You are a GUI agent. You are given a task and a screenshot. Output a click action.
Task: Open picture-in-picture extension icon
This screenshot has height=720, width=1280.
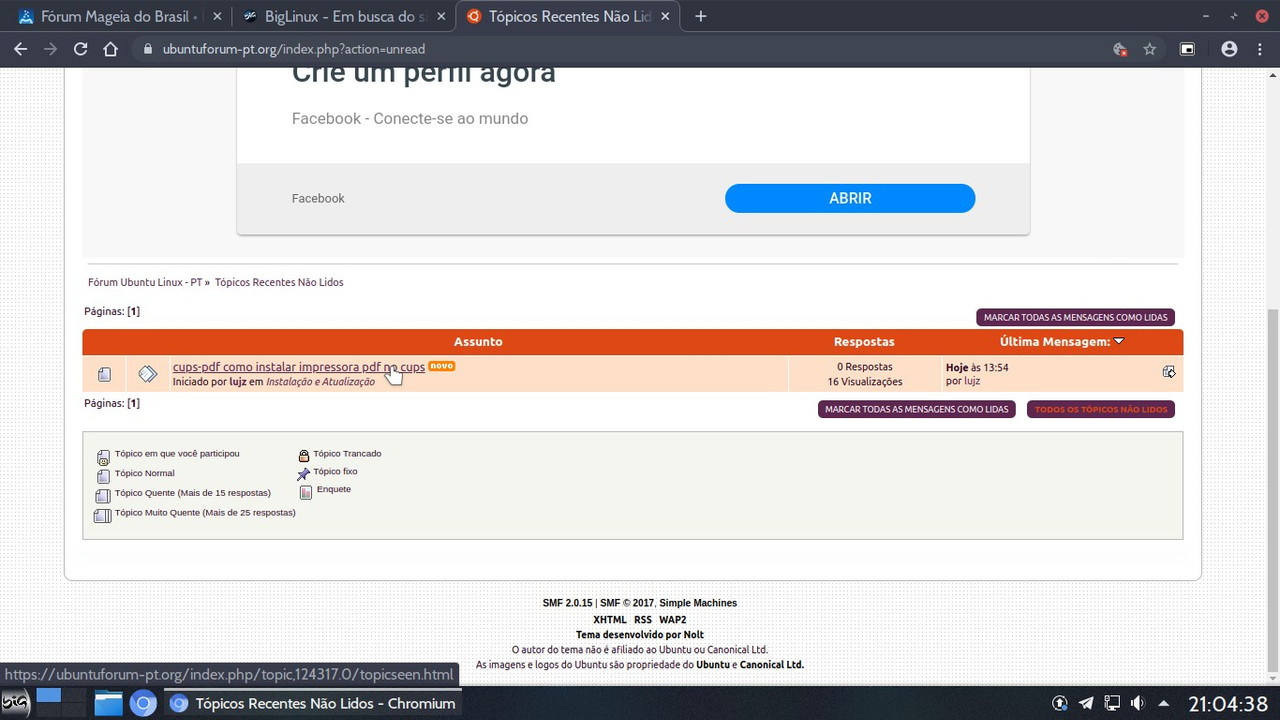(x=1188, y=49)
